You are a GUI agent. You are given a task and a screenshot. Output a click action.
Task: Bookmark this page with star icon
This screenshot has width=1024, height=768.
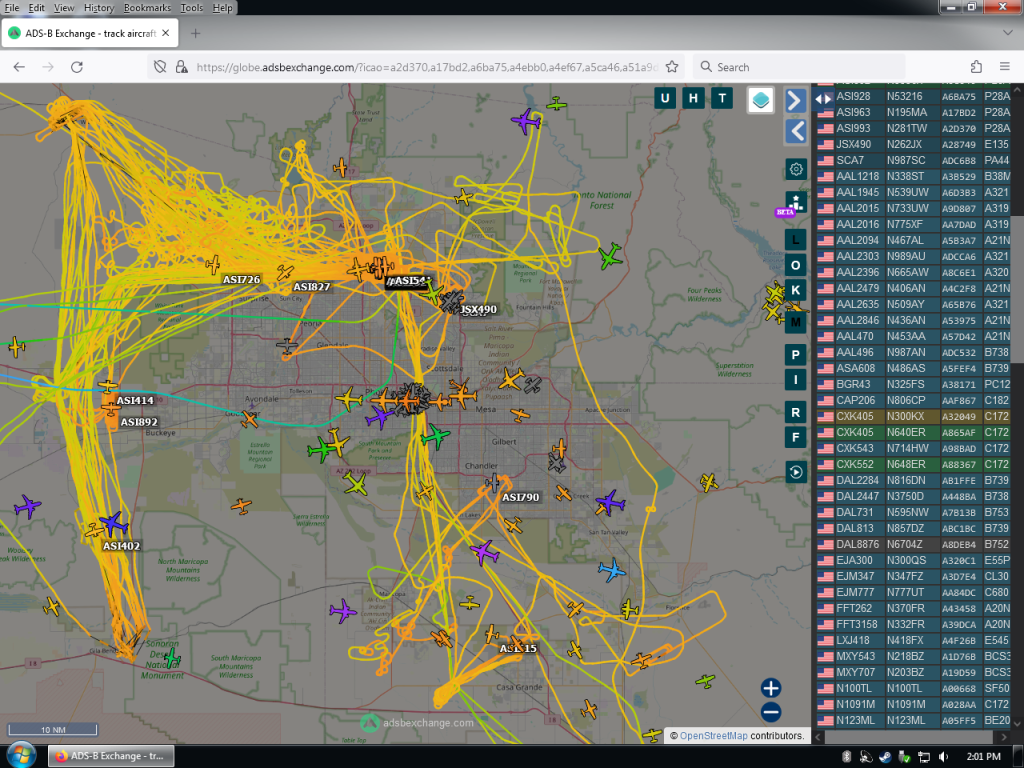pyautogui.click(x=671, y=67)
